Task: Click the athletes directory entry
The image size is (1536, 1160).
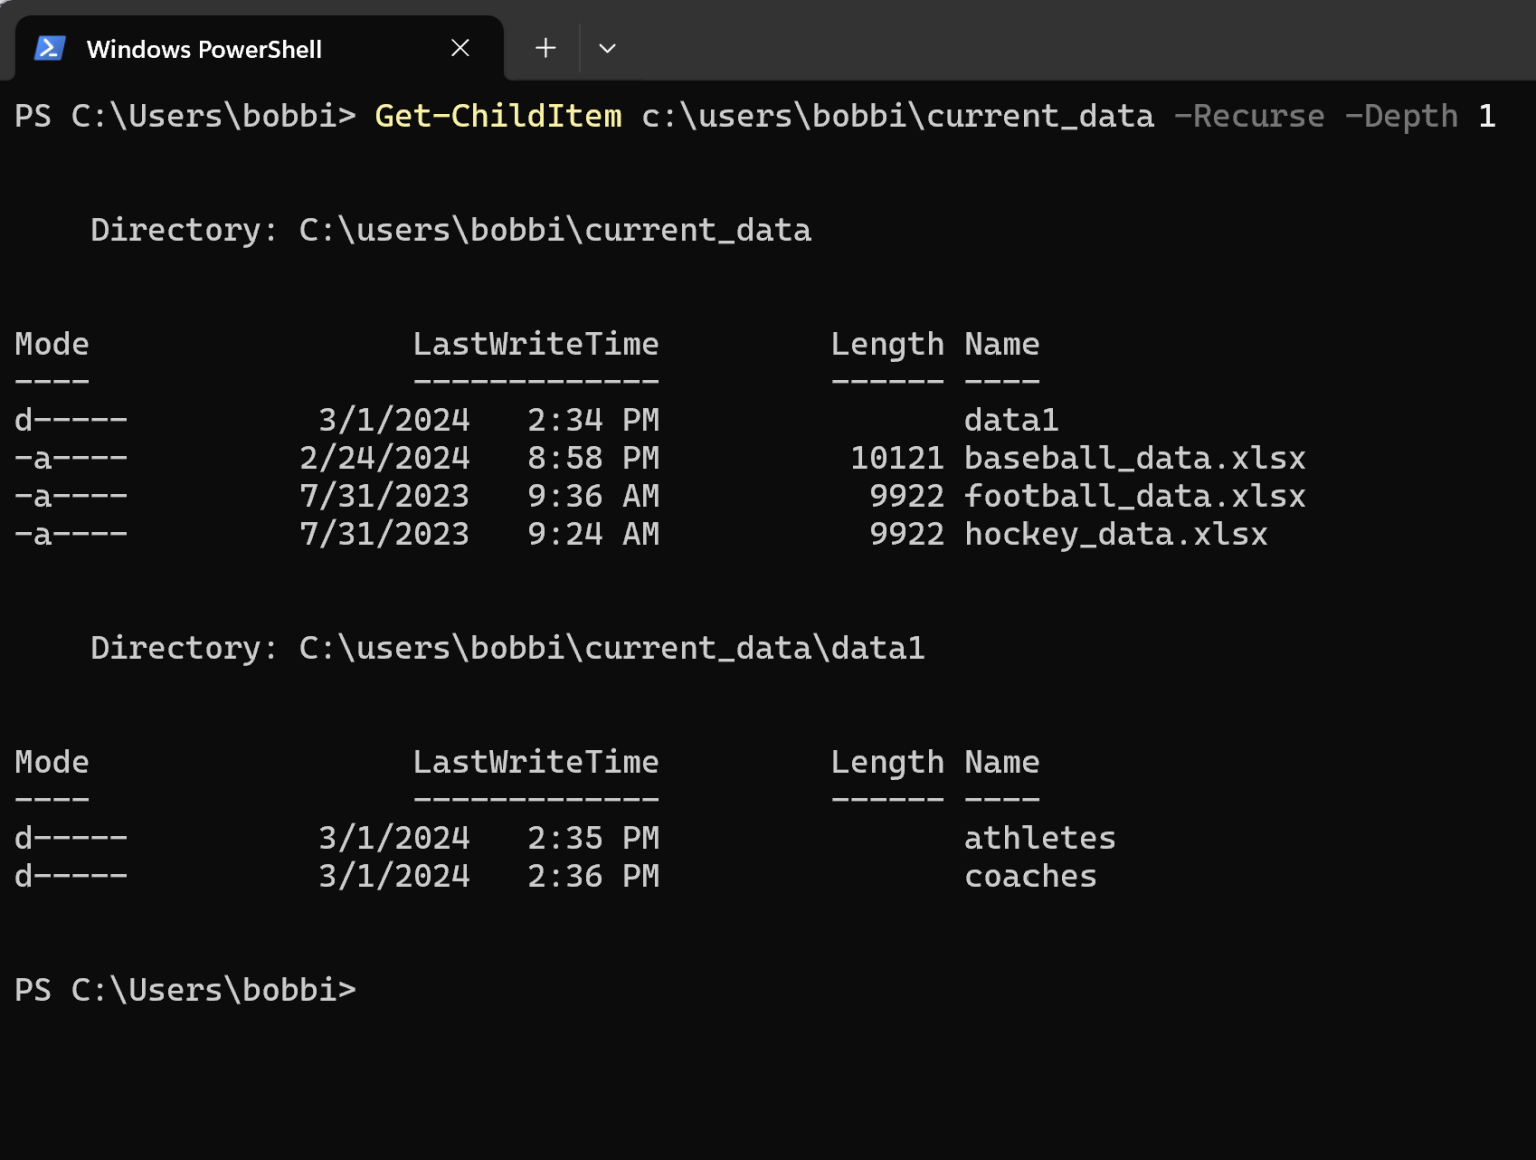Action: 1039,838
